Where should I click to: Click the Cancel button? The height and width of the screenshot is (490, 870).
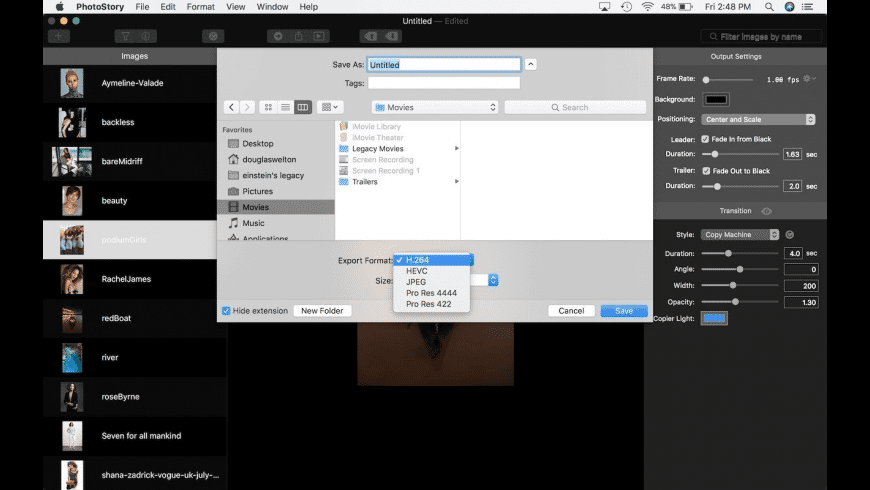(x=571, y=311)
